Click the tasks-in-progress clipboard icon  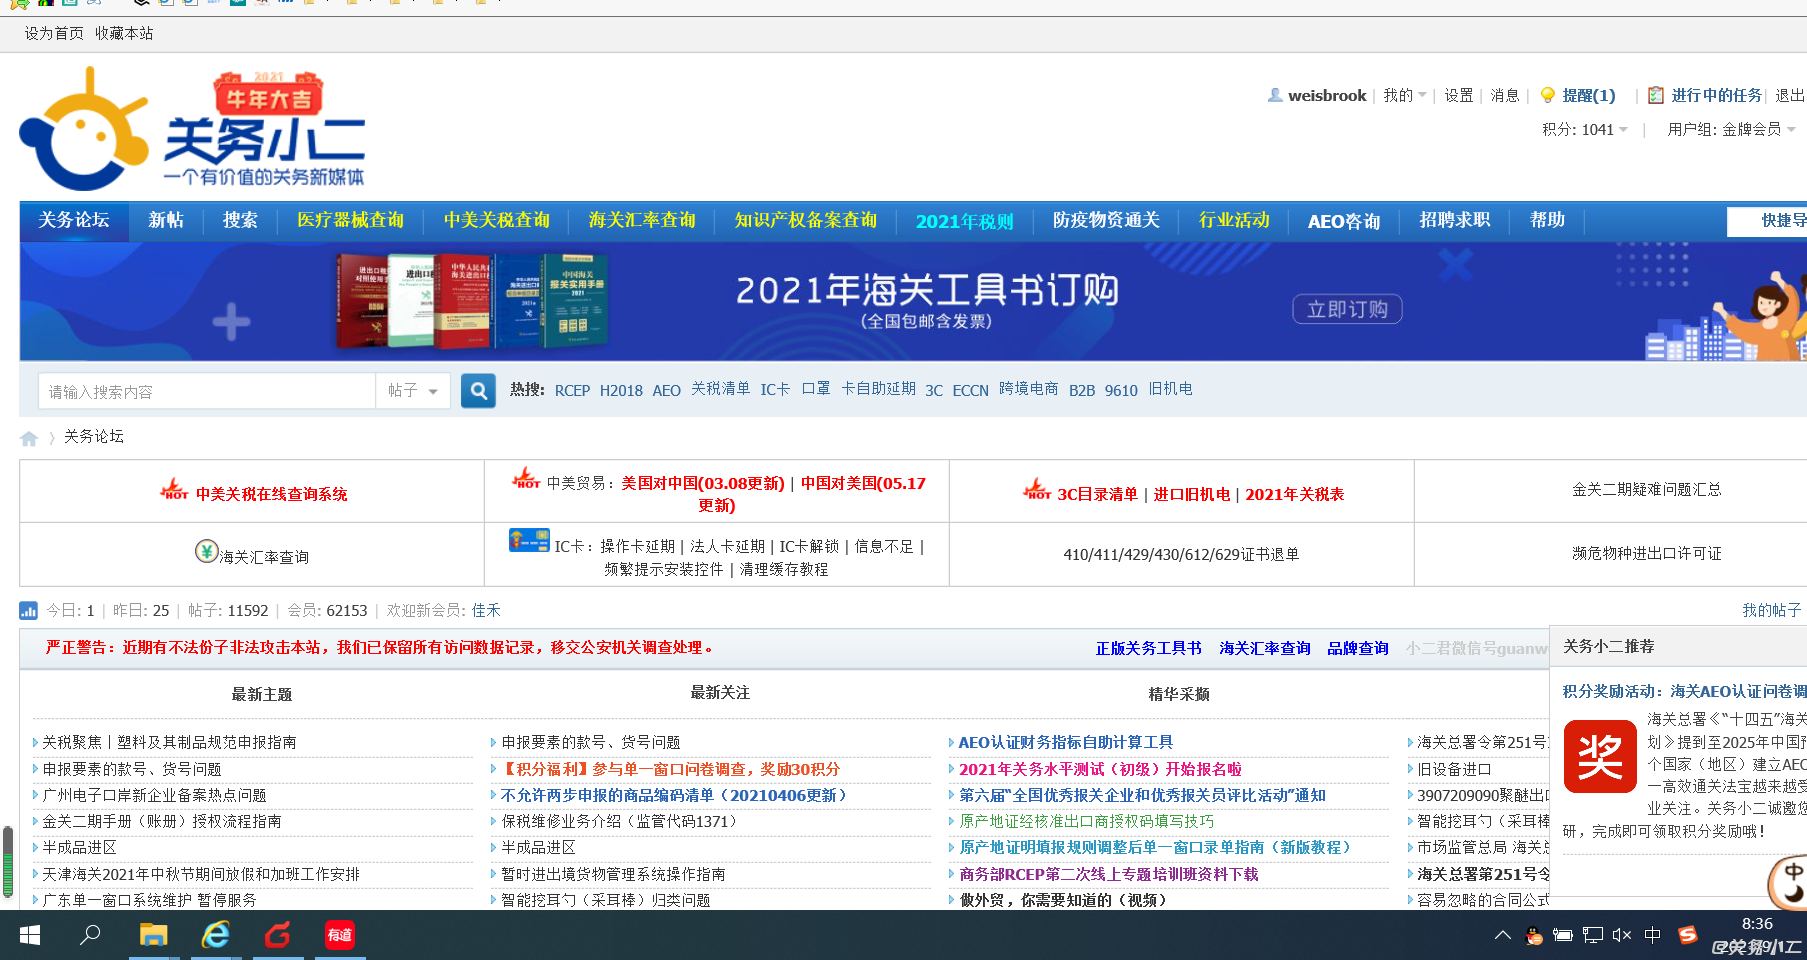point(1656,95)
